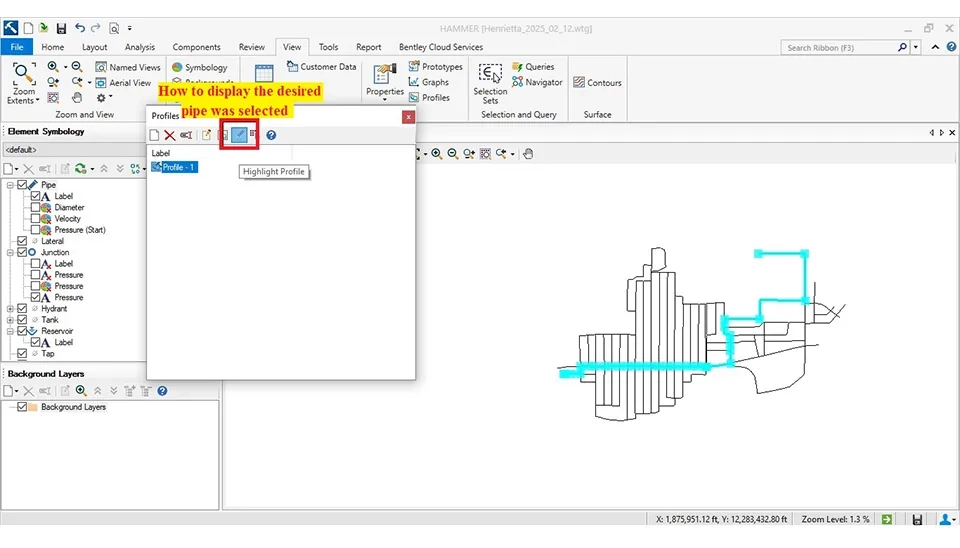Open the Properties panel button
960x548 pixels.
tap(384, 80)
